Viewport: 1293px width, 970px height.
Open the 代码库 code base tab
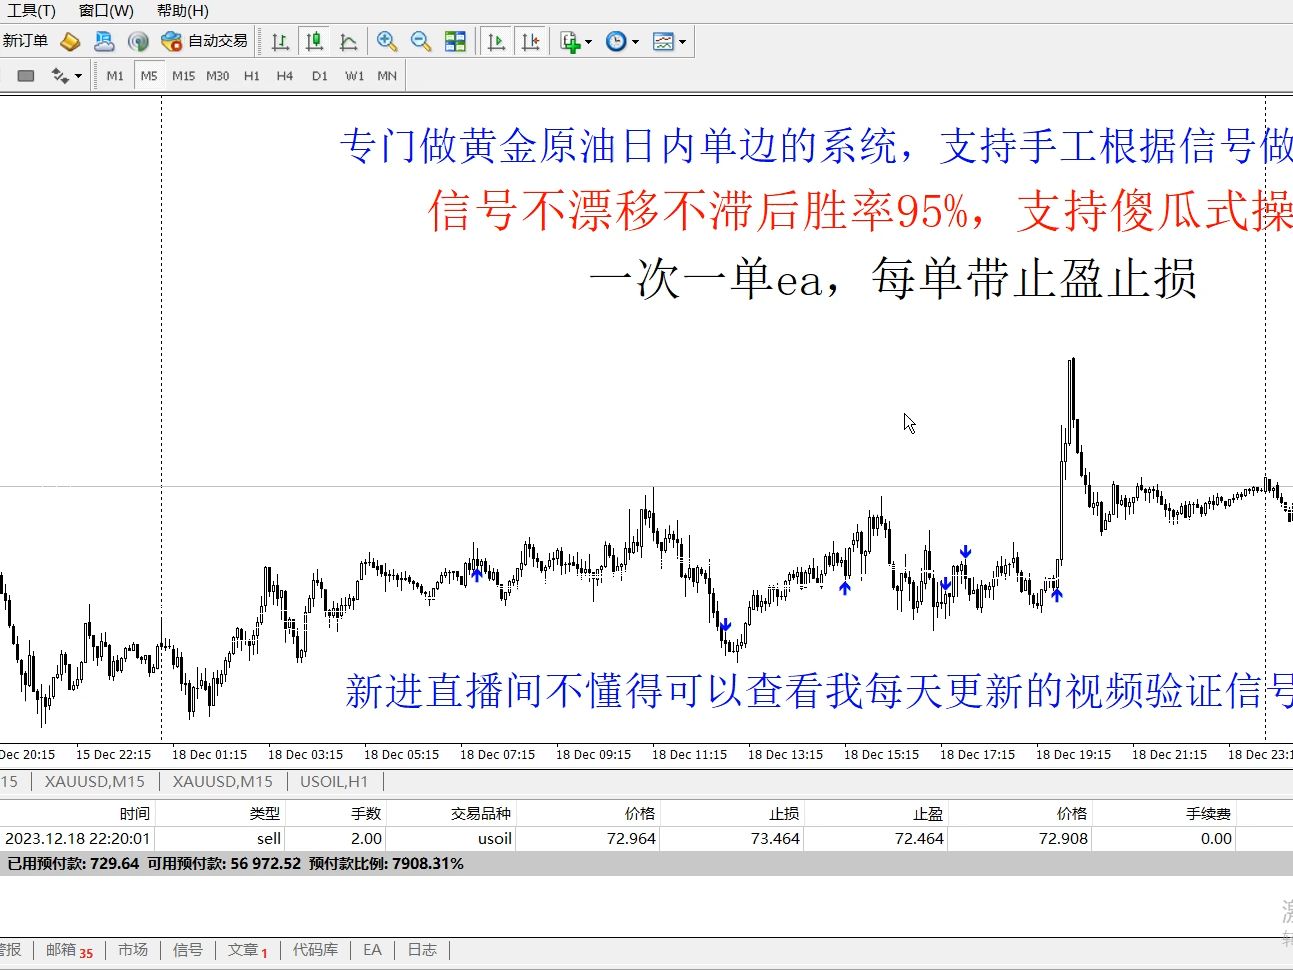tap(315, 950)
